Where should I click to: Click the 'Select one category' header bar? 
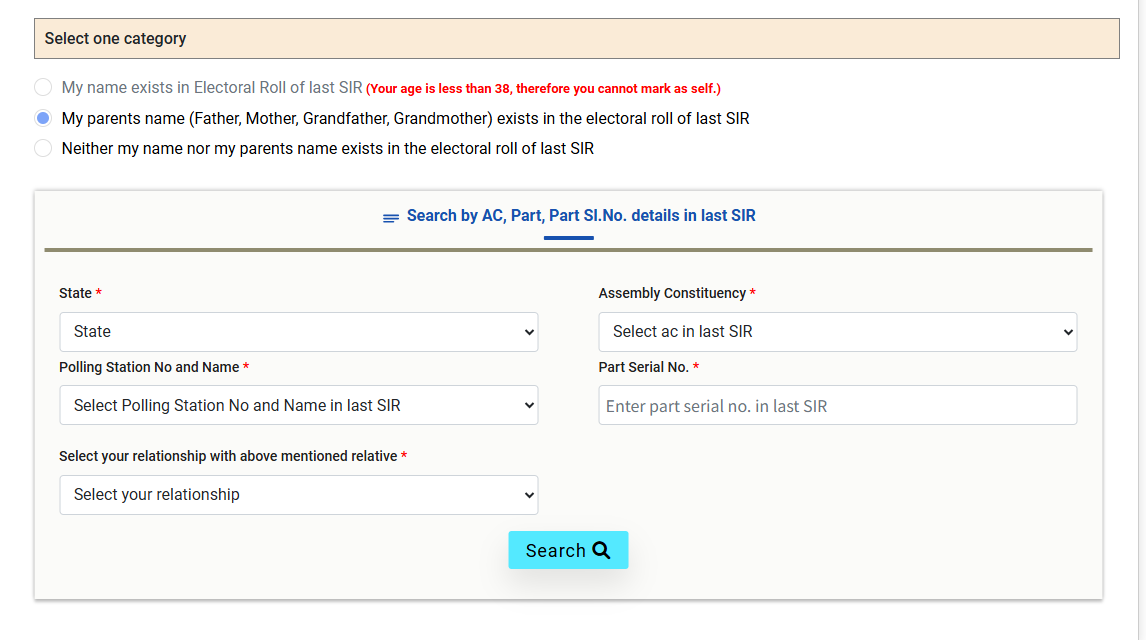click(576, 39)
